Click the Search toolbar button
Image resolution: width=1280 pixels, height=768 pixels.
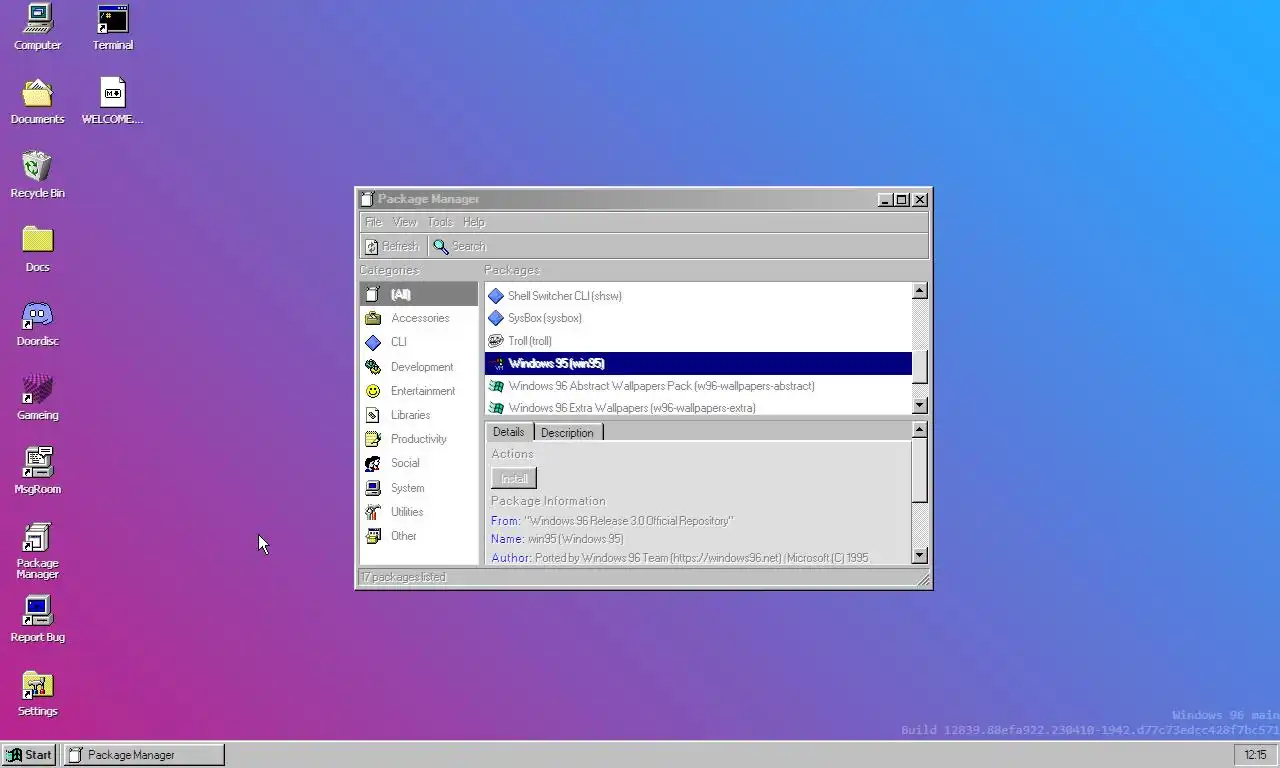460,246
